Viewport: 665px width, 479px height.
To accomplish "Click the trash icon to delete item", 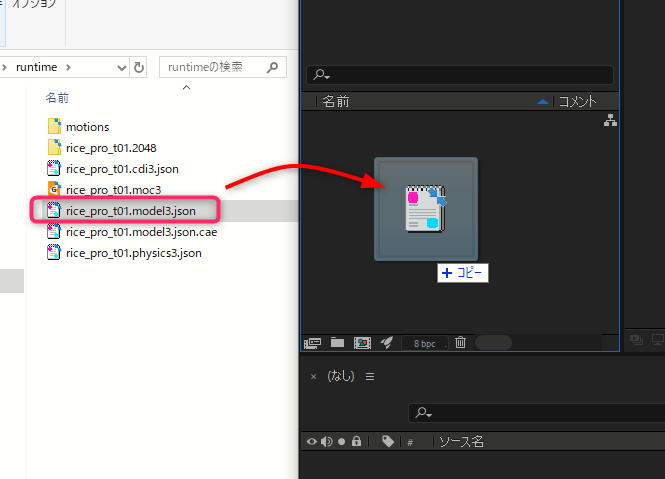I will [x=460, y=342].
